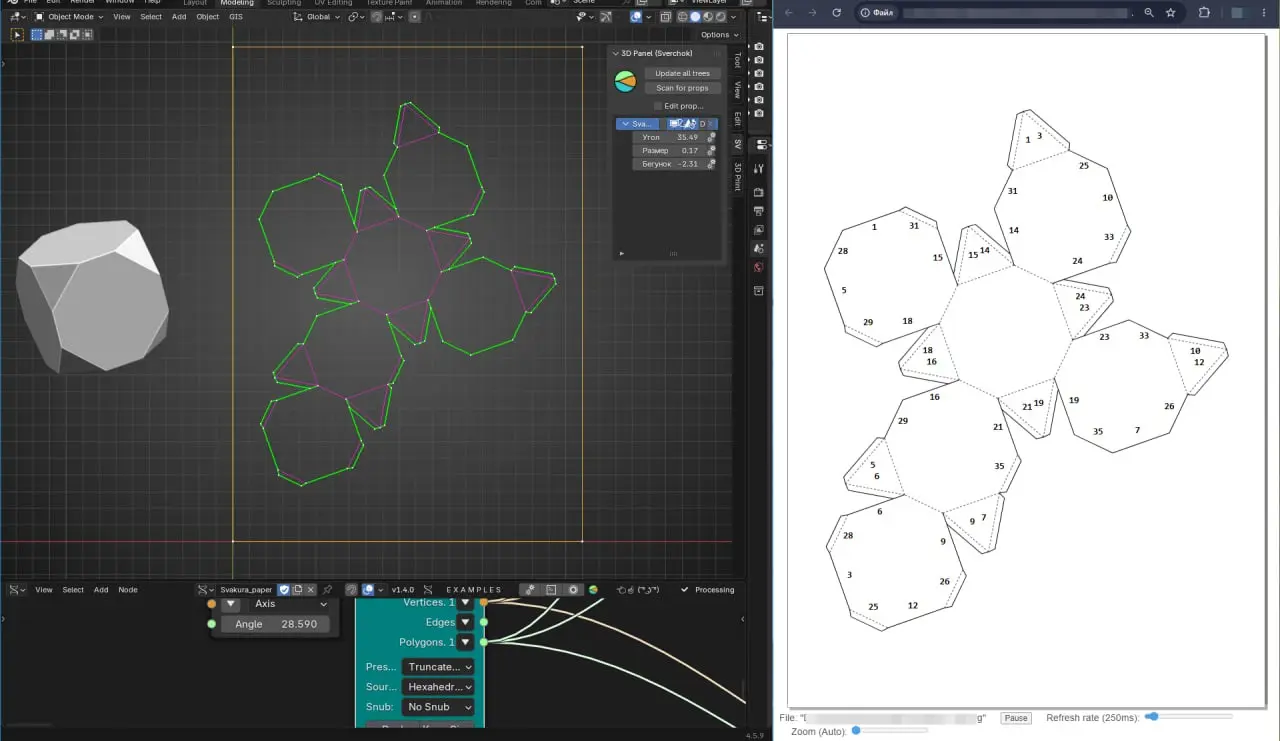Select the tweak tool arrow icon
Viewport: 1280px width, 741px height.
[x=17, y=34]
